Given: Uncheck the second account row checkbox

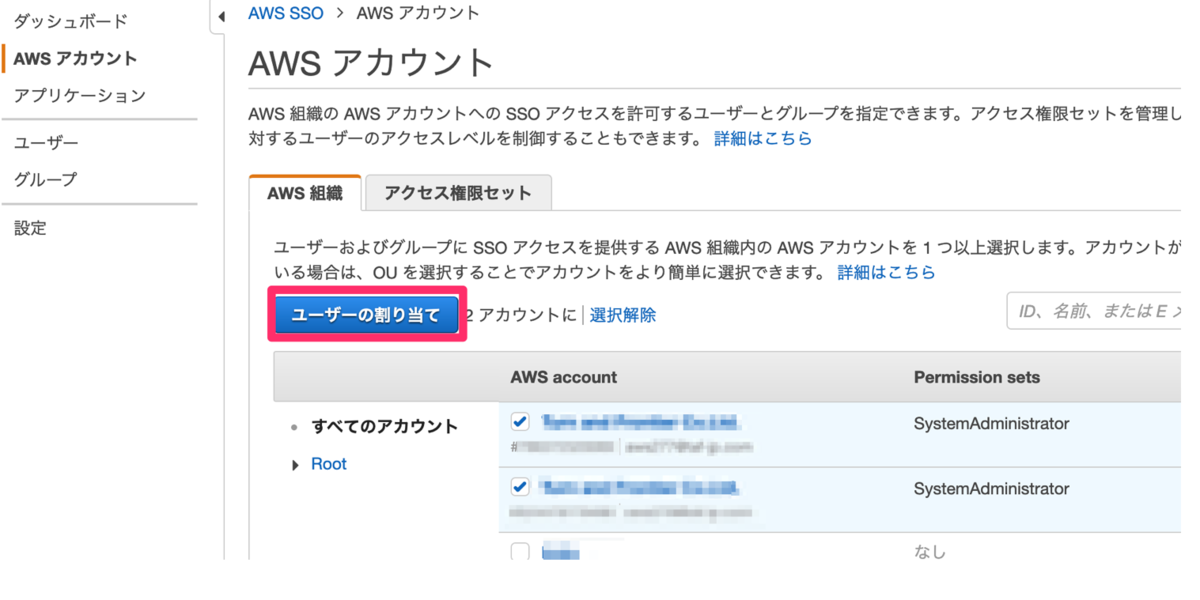Looking at the screenshot, I should [x=520, y=487].
